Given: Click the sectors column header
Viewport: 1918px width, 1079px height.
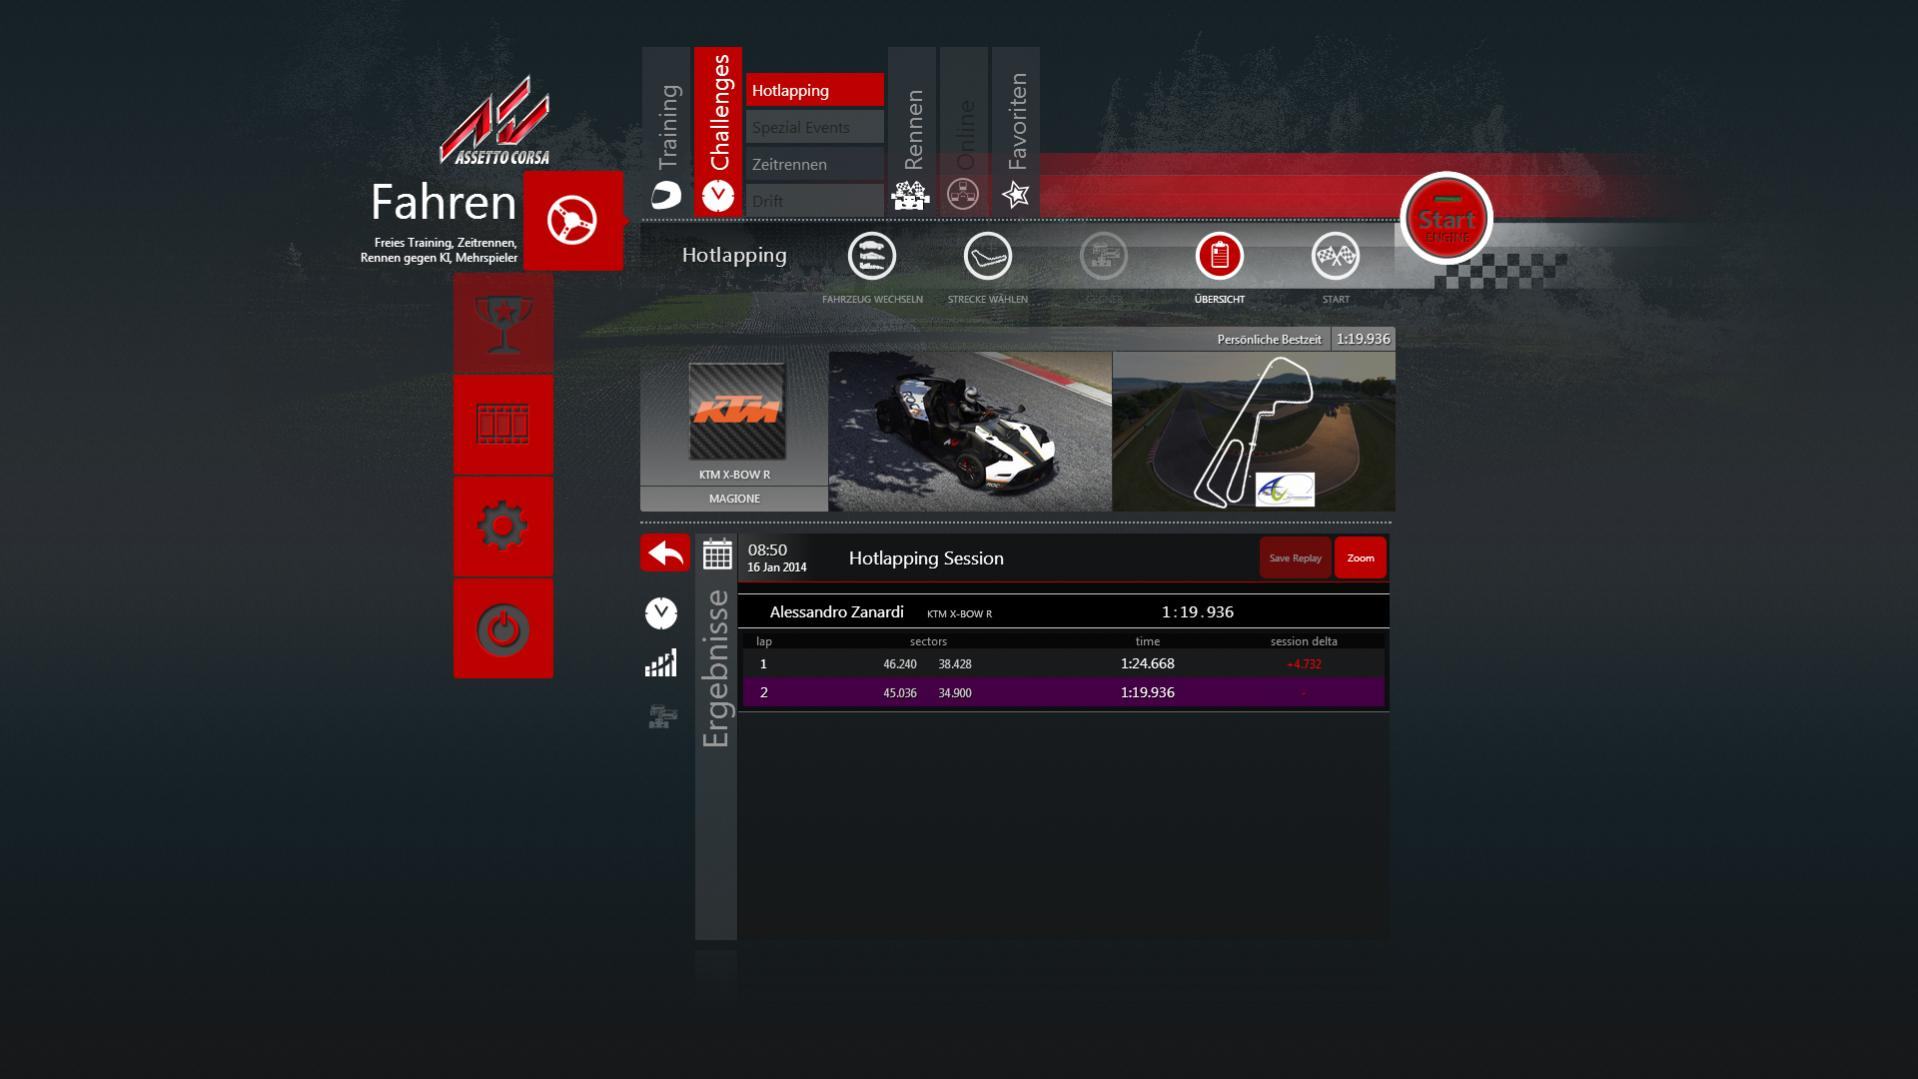Looking at the screenshot, I should pyautogui.click(x=928, y=641).
